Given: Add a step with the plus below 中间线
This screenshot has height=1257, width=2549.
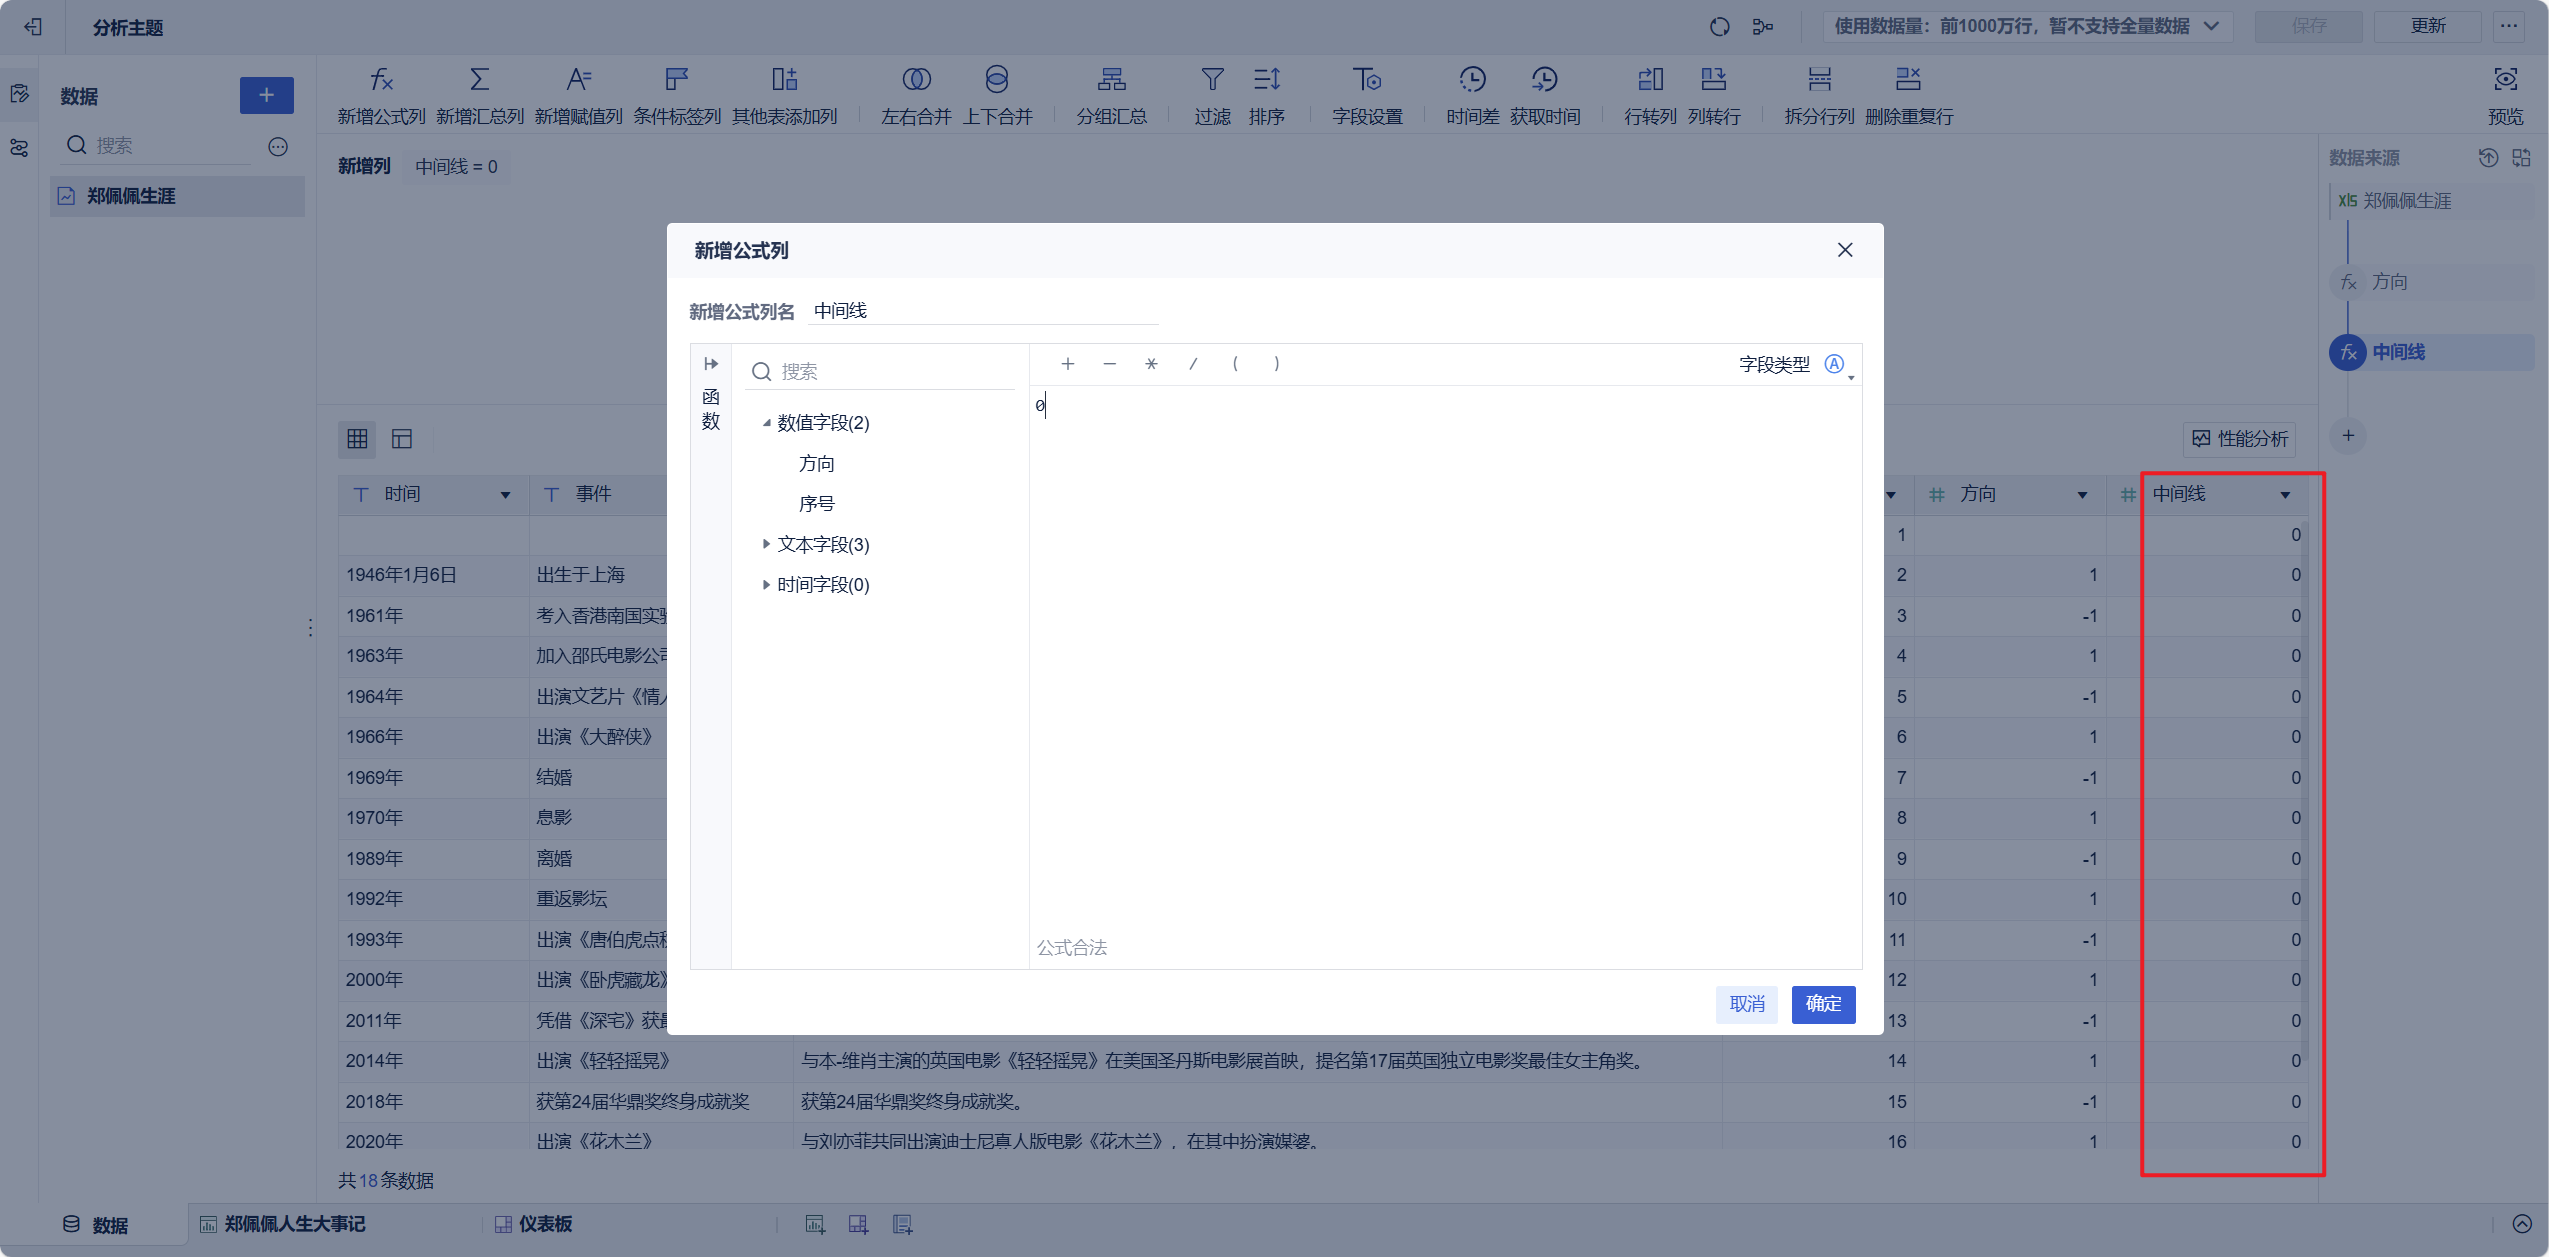Looking at the screenshot, I should (2348, 436).
